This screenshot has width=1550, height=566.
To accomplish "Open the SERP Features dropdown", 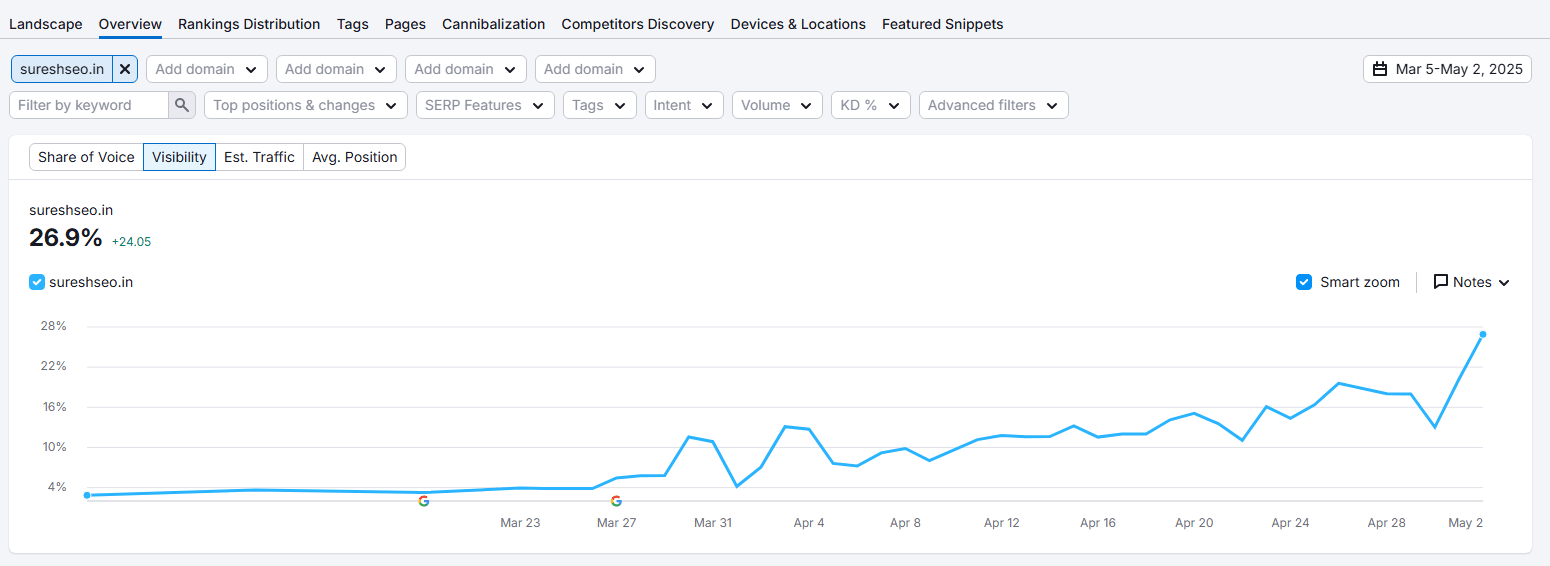I will (x=484, y=105).
